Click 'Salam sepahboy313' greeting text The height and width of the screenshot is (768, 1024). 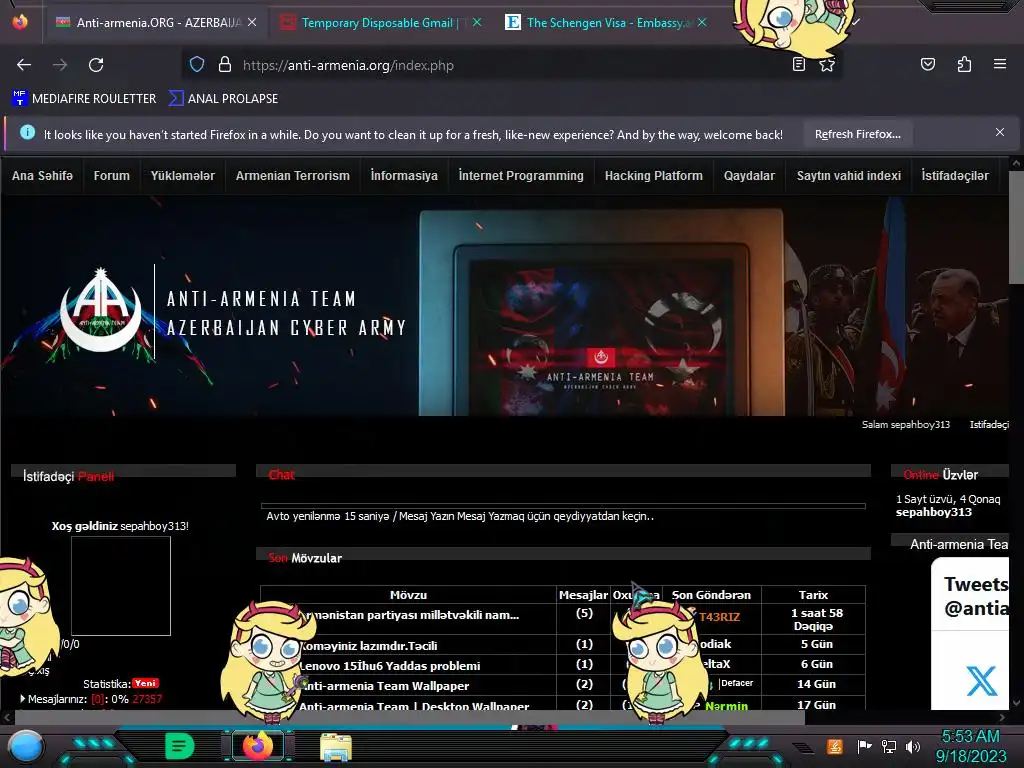click(905, 424)
